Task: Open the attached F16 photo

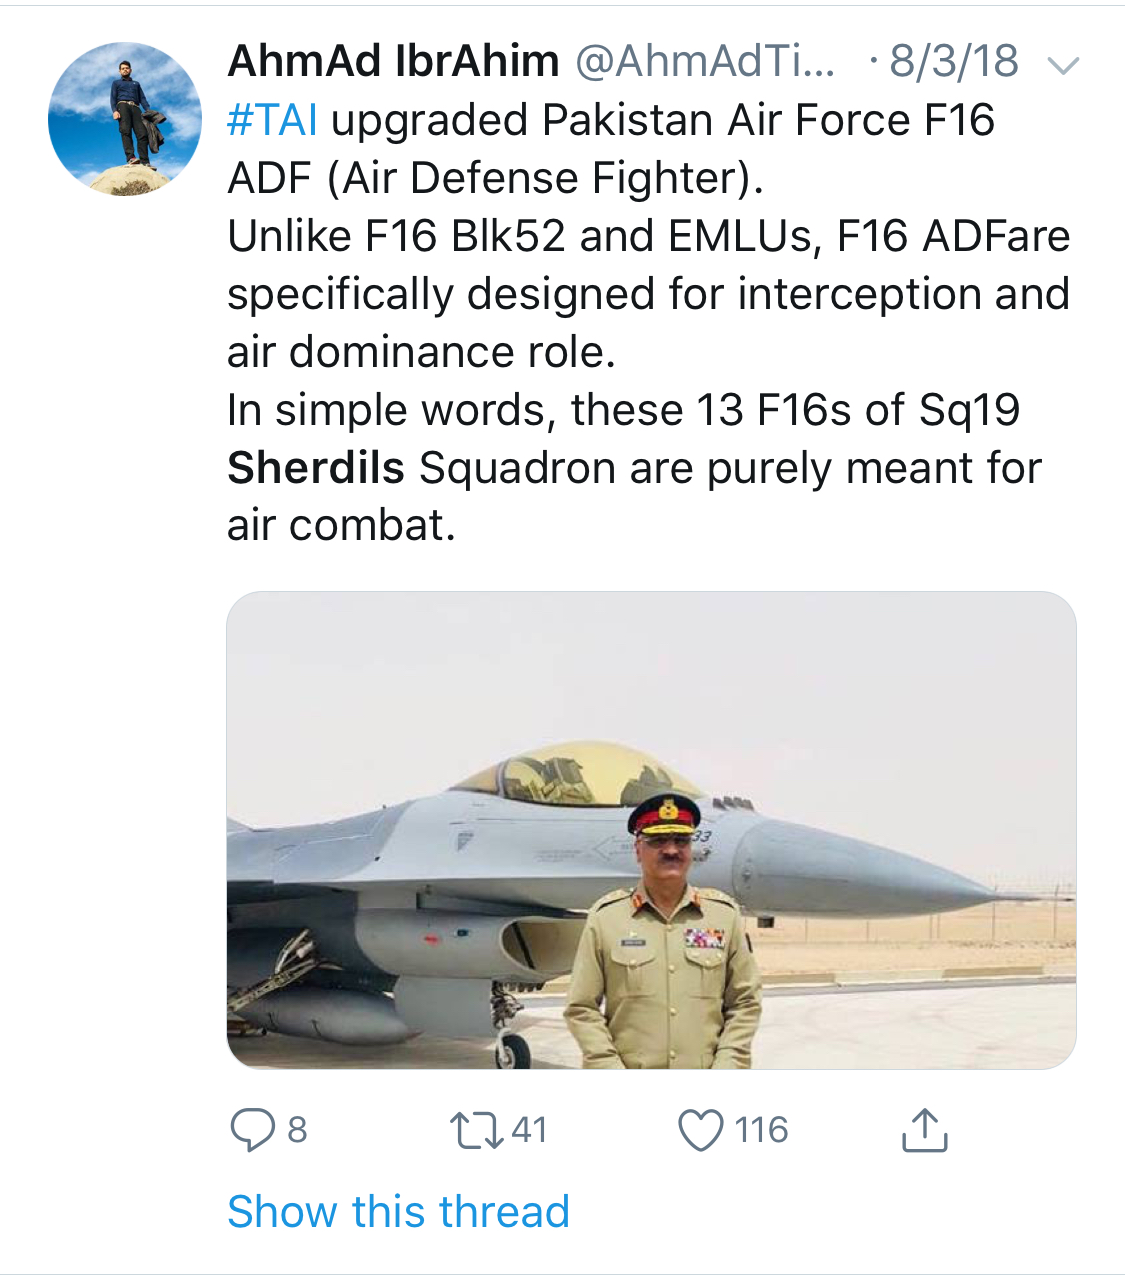Action: pyautogui.click(x=651, y=830)
